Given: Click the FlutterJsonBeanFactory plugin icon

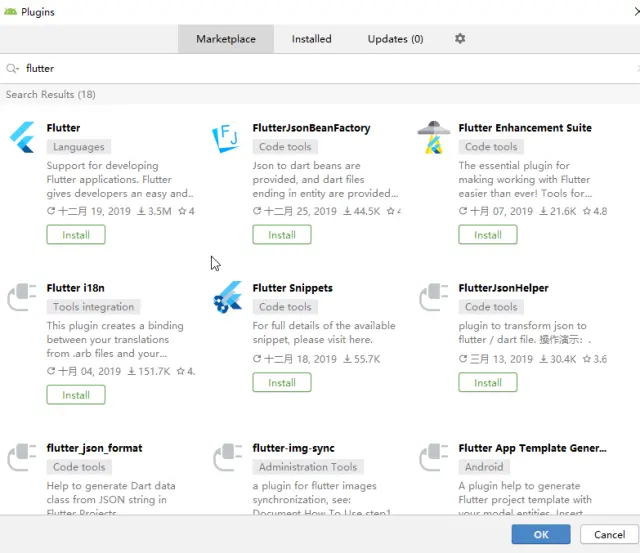Looking at the screenshot, I should click(226, 137).
